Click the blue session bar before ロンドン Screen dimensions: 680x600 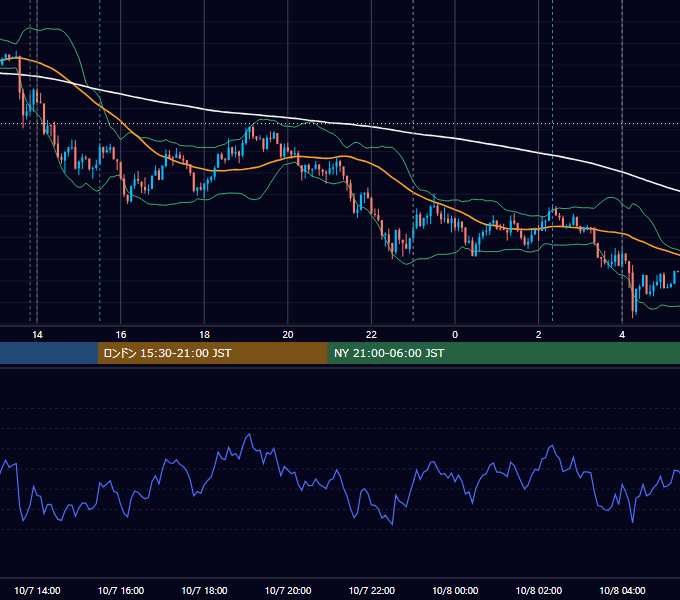[x=49, y=353]
